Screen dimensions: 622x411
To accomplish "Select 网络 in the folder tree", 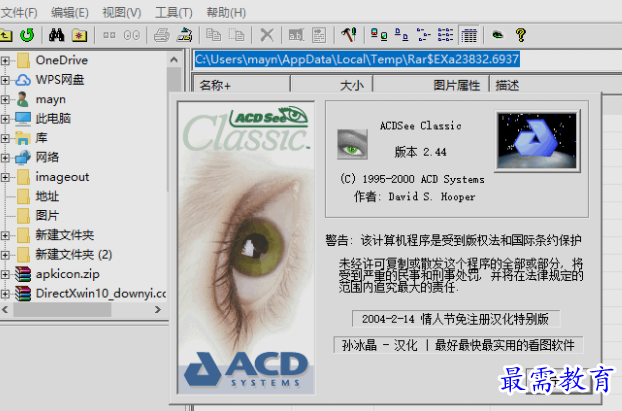I will [47, 157].
